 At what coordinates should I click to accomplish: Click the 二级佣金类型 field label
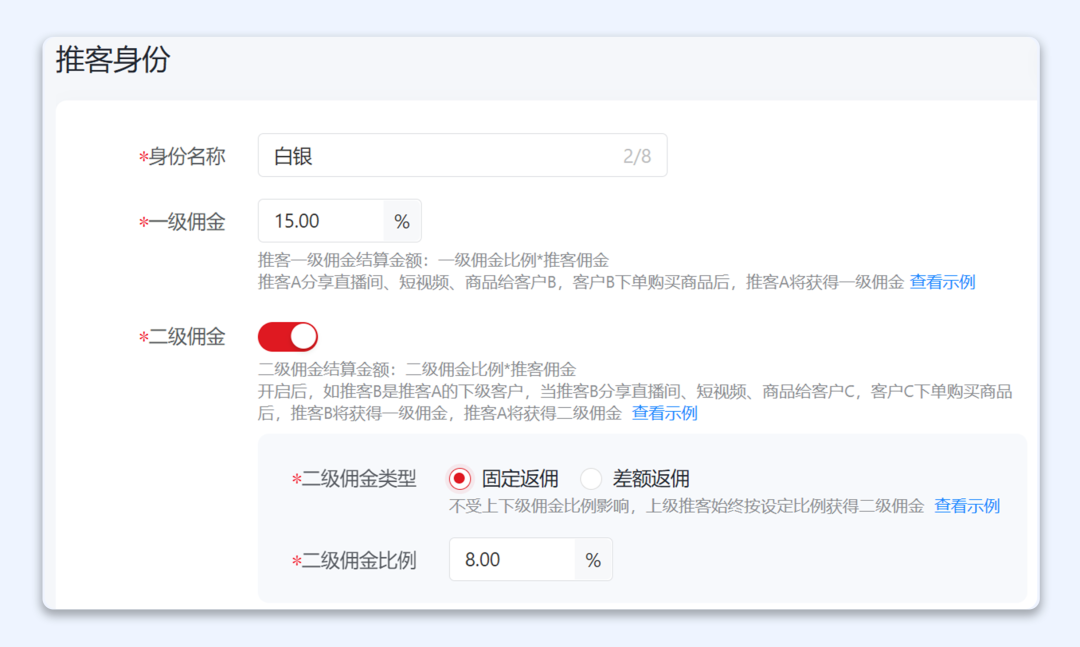361,478
